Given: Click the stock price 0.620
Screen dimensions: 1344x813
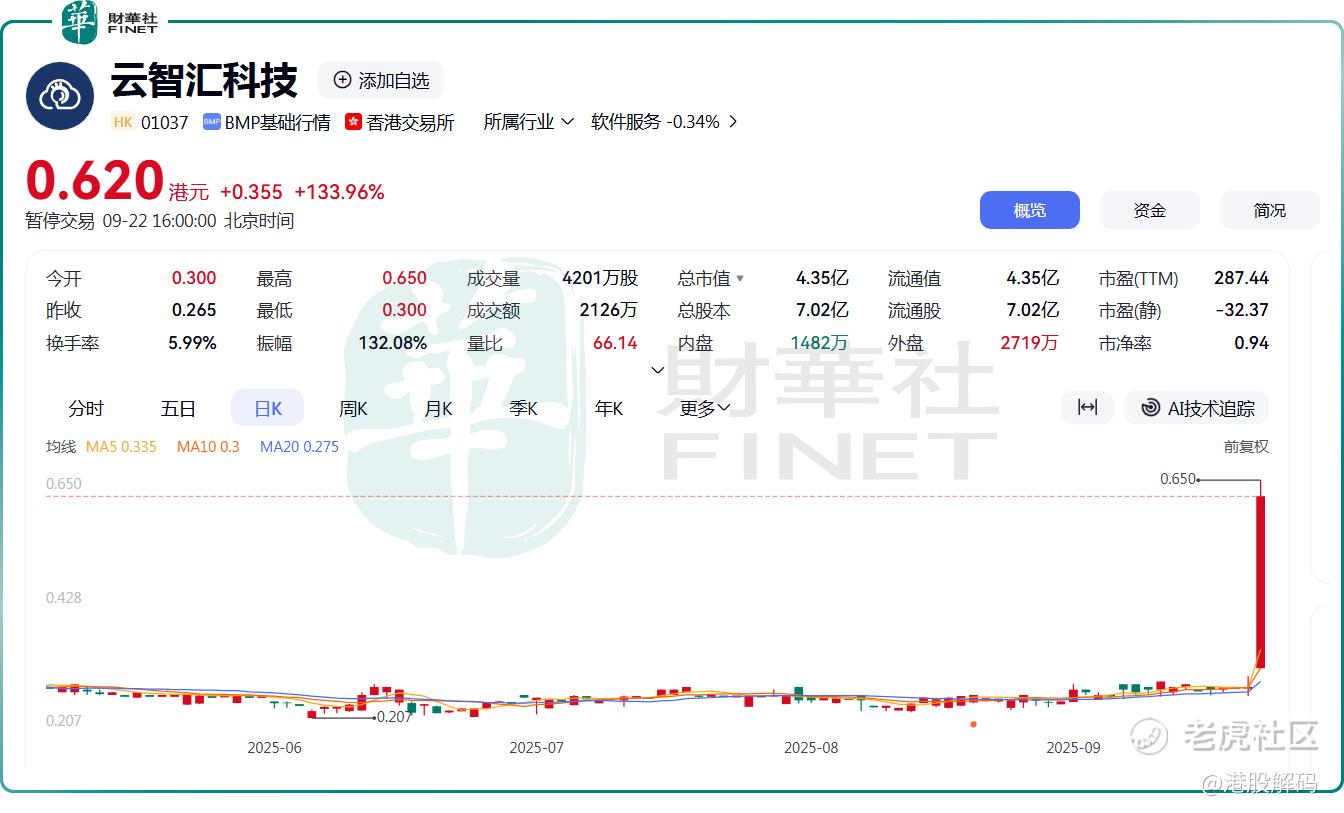Looking at the screenshot, I should click(x=95, y=181).
